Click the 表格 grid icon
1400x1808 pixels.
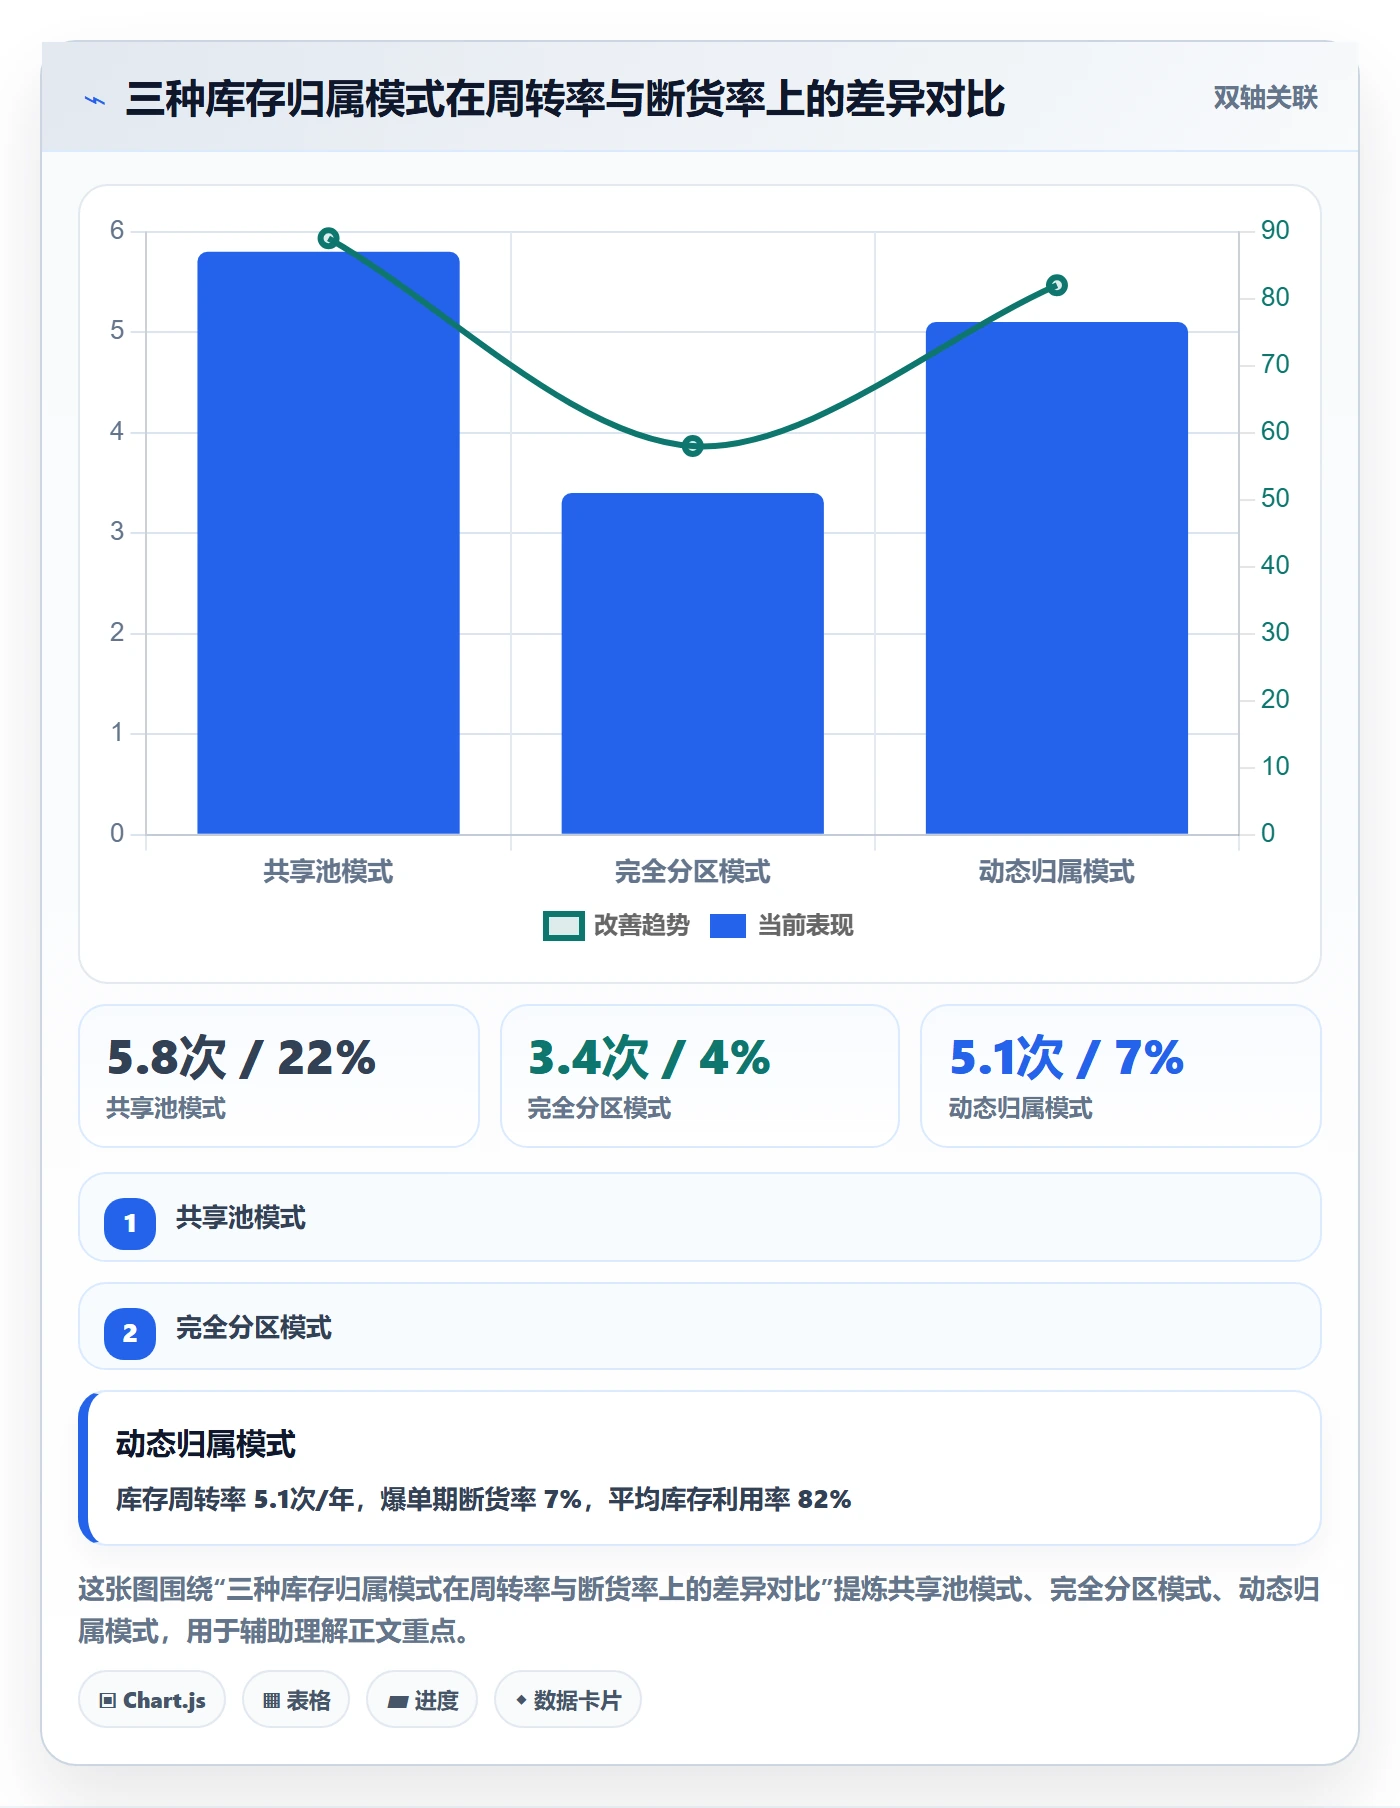click(x=271, y=1700)
